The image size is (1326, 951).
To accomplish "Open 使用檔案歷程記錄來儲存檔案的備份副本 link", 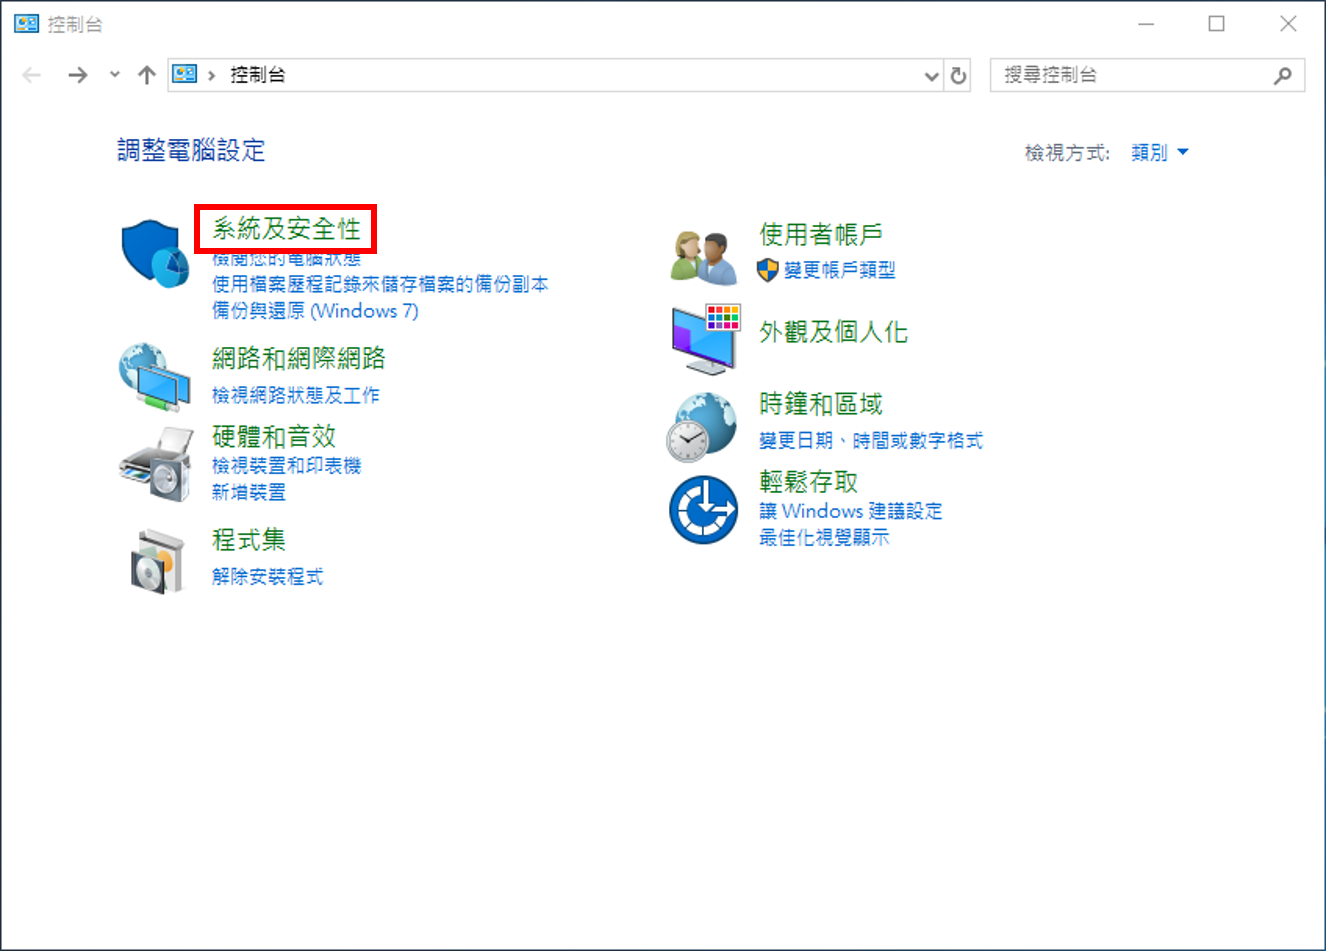I will 380,284.
